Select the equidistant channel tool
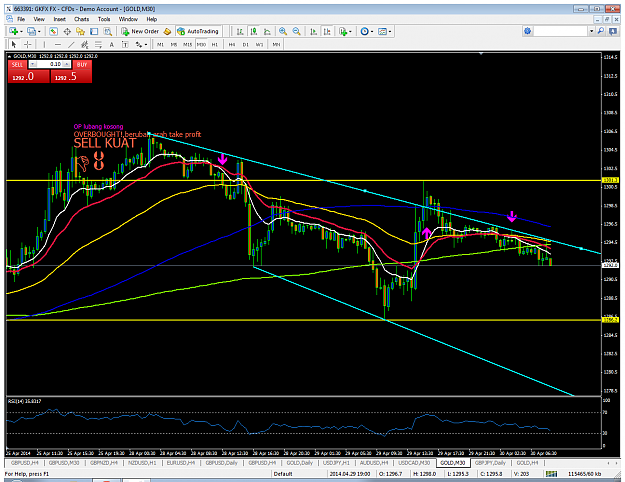Screen dimensions: 625x482 coord(85,44)
